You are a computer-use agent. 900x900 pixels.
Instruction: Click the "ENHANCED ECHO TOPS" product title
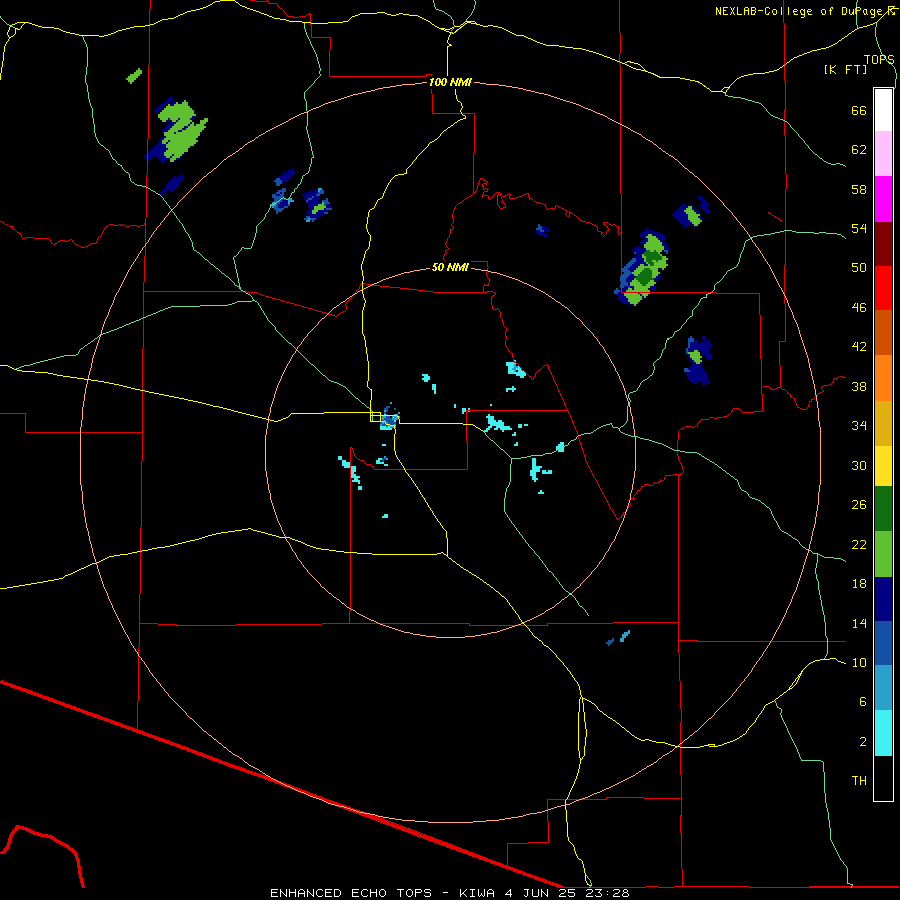pyautogui.click(x=351, y=893)
